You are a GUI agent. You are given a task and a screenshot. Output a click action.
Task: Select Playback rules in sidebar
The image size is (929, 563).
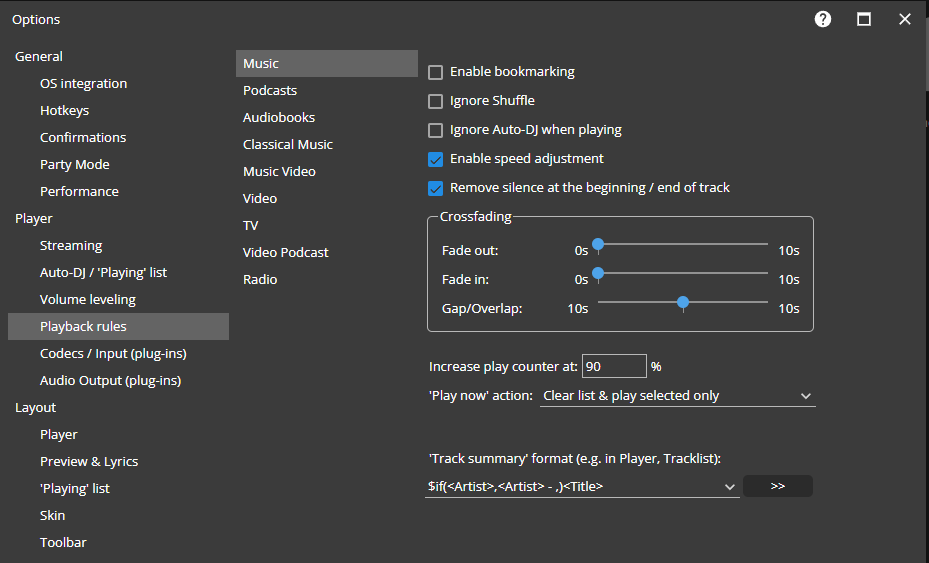(x=118, y=327)
